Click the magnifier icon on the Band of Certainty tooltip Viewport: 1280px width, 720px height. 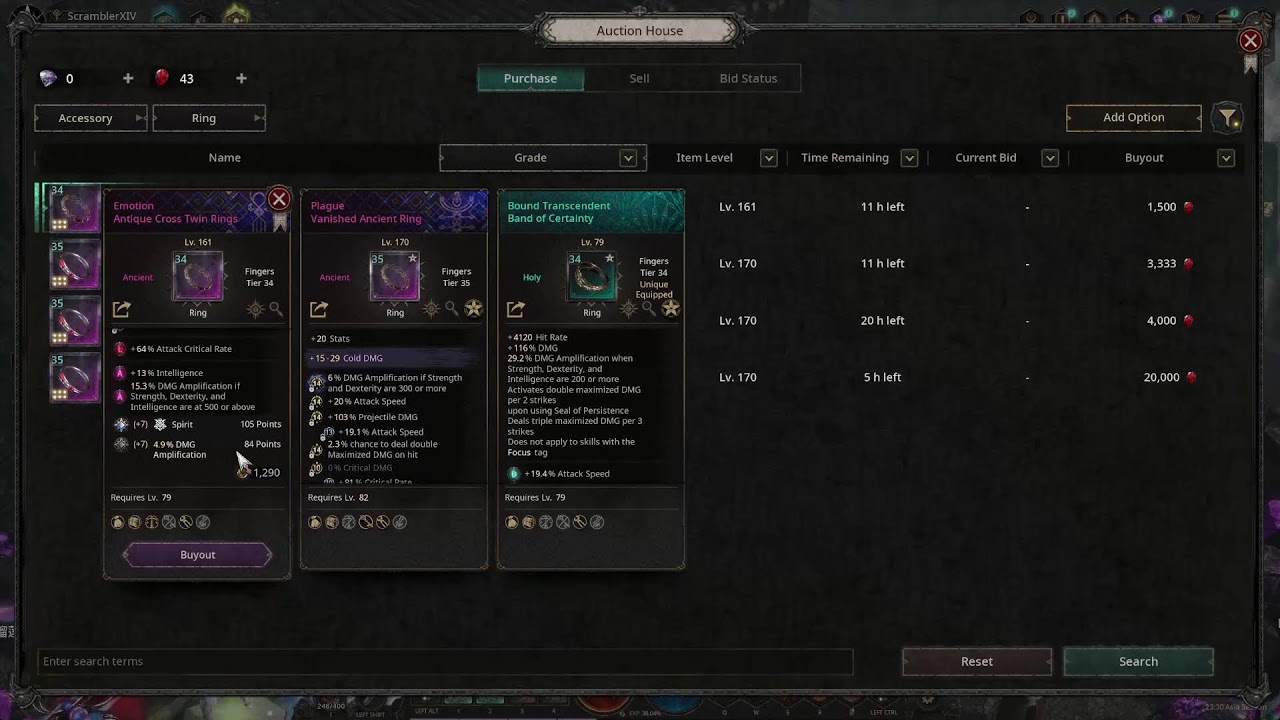649,309
